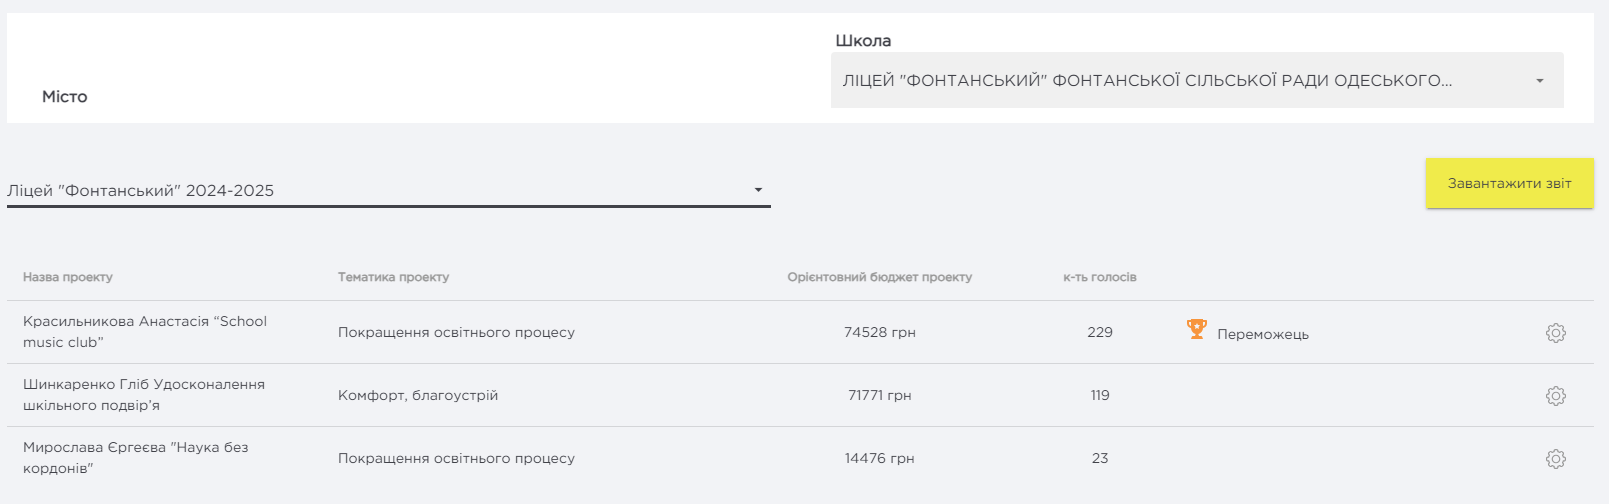The image size is (1609, 504).
Task: Open settings gear for School music club project
Action: tap(1555, 333)
